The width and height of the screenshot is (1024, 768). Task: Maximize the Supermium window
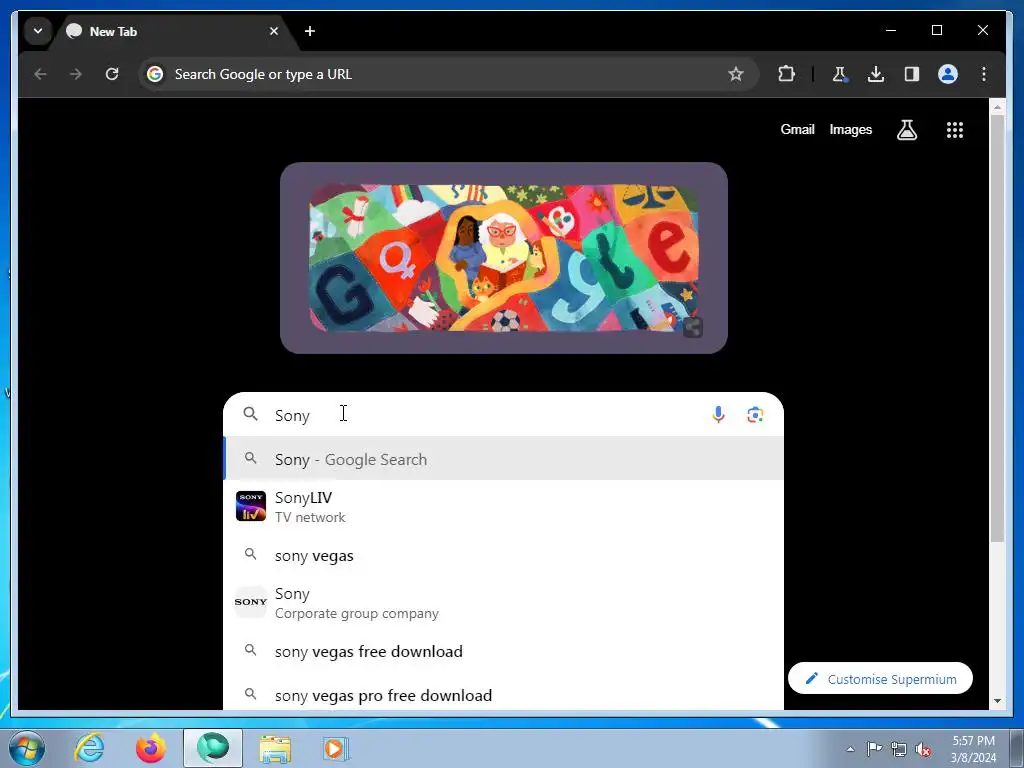[936, 30]
